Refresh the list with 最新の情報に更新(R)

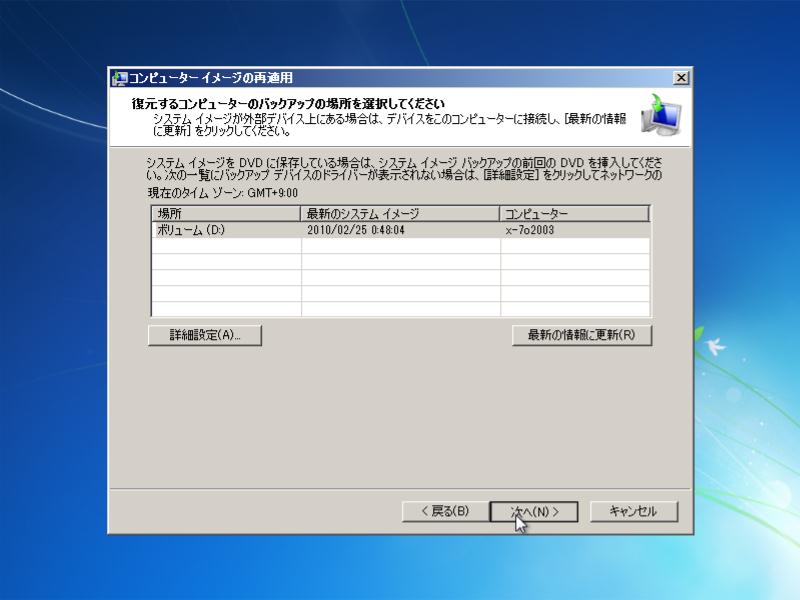[581, 335]
